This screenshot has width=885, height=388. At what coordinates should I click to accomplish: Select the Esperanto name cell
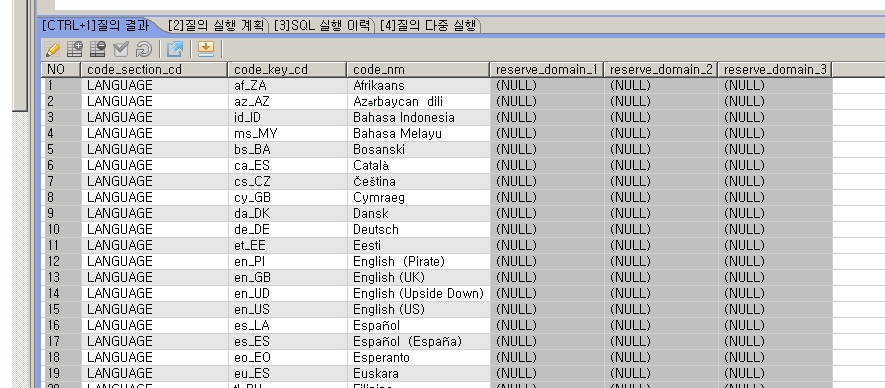(418, 358)
